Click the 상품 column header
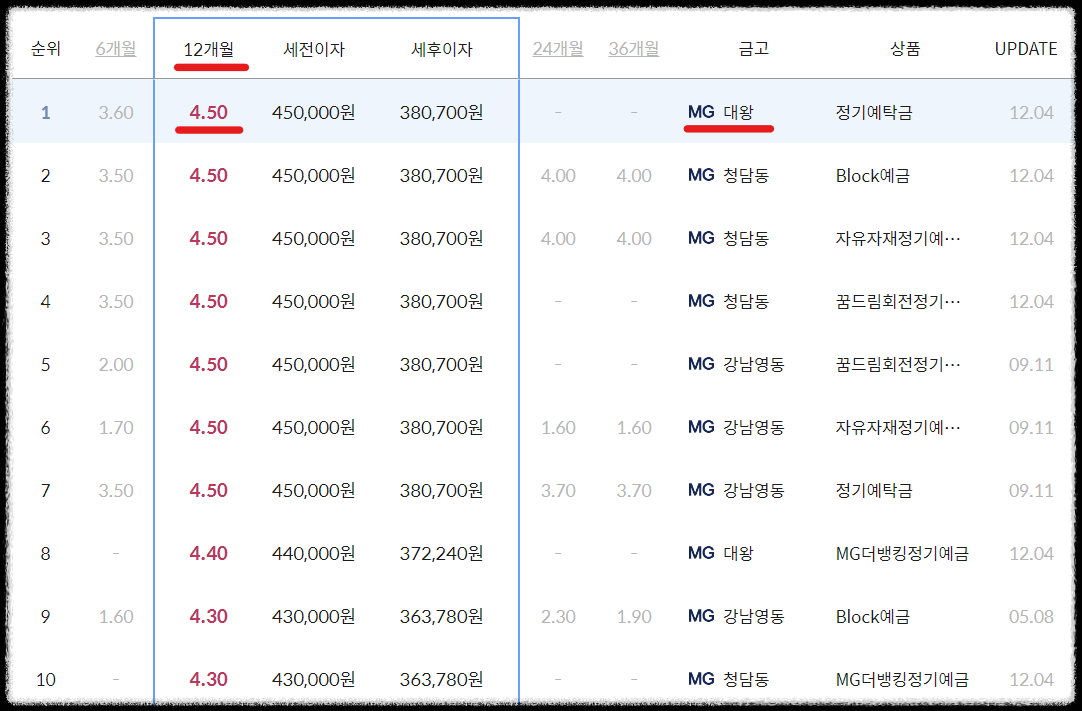The height and width of the screenshot is (711, 1082). [906, 48]
